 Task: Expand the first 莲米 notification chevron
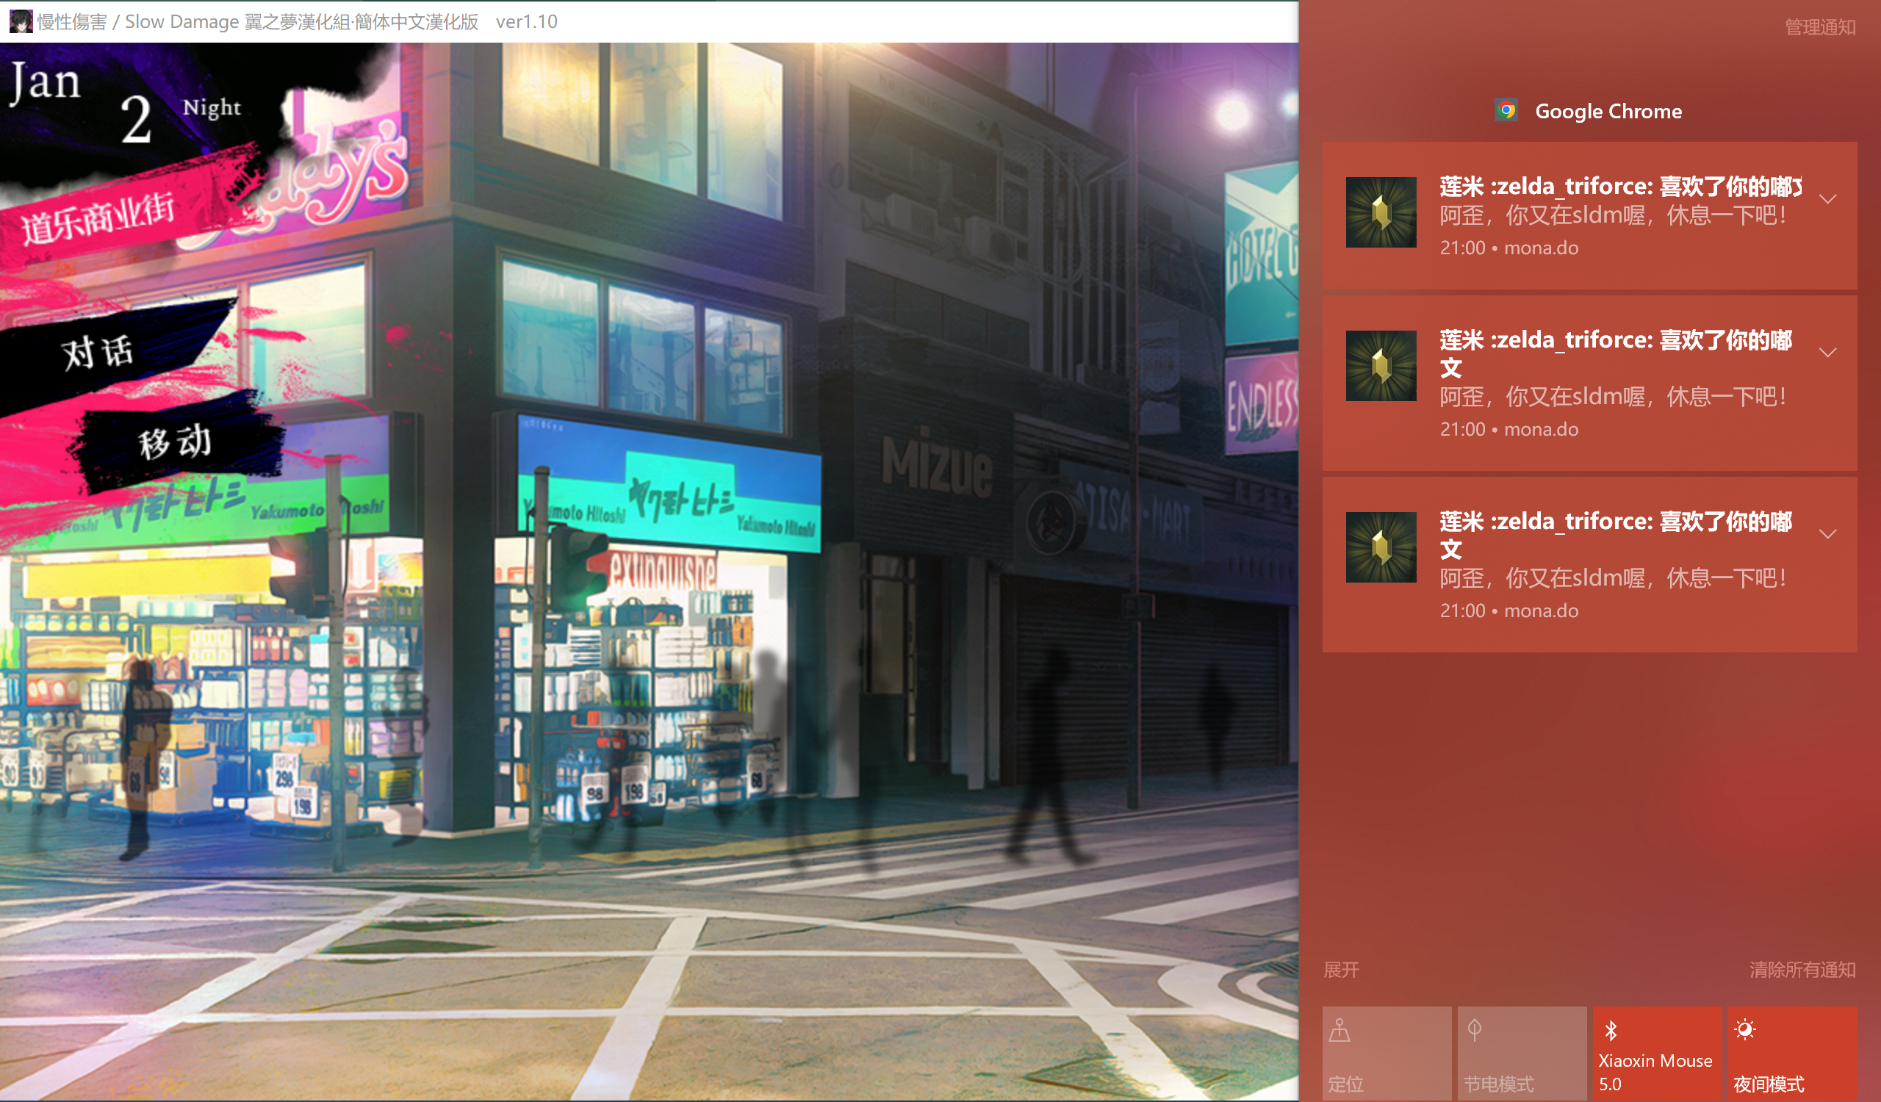click(x=1828, y=199)
